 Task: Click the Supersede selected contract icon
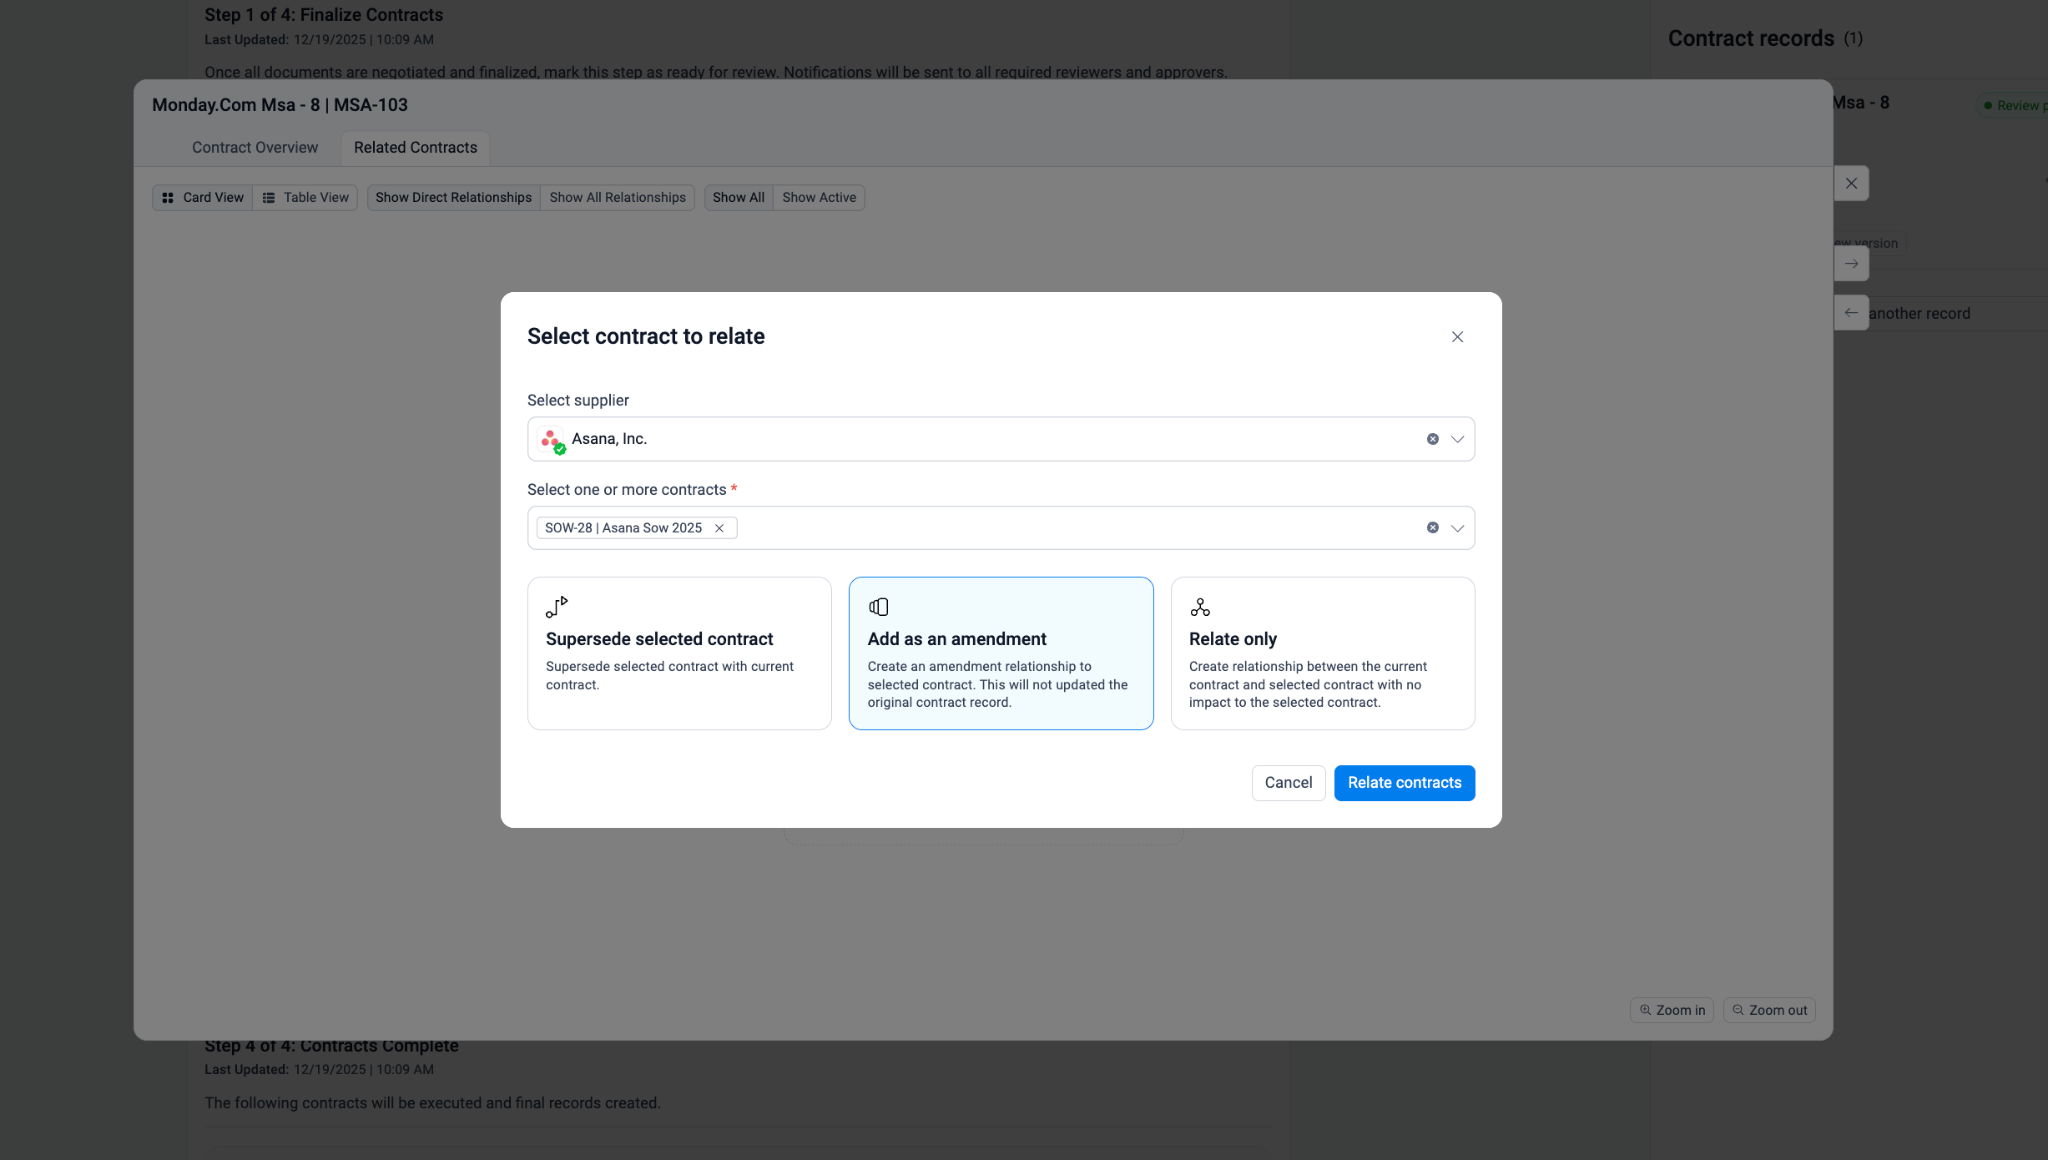(557, 607)
